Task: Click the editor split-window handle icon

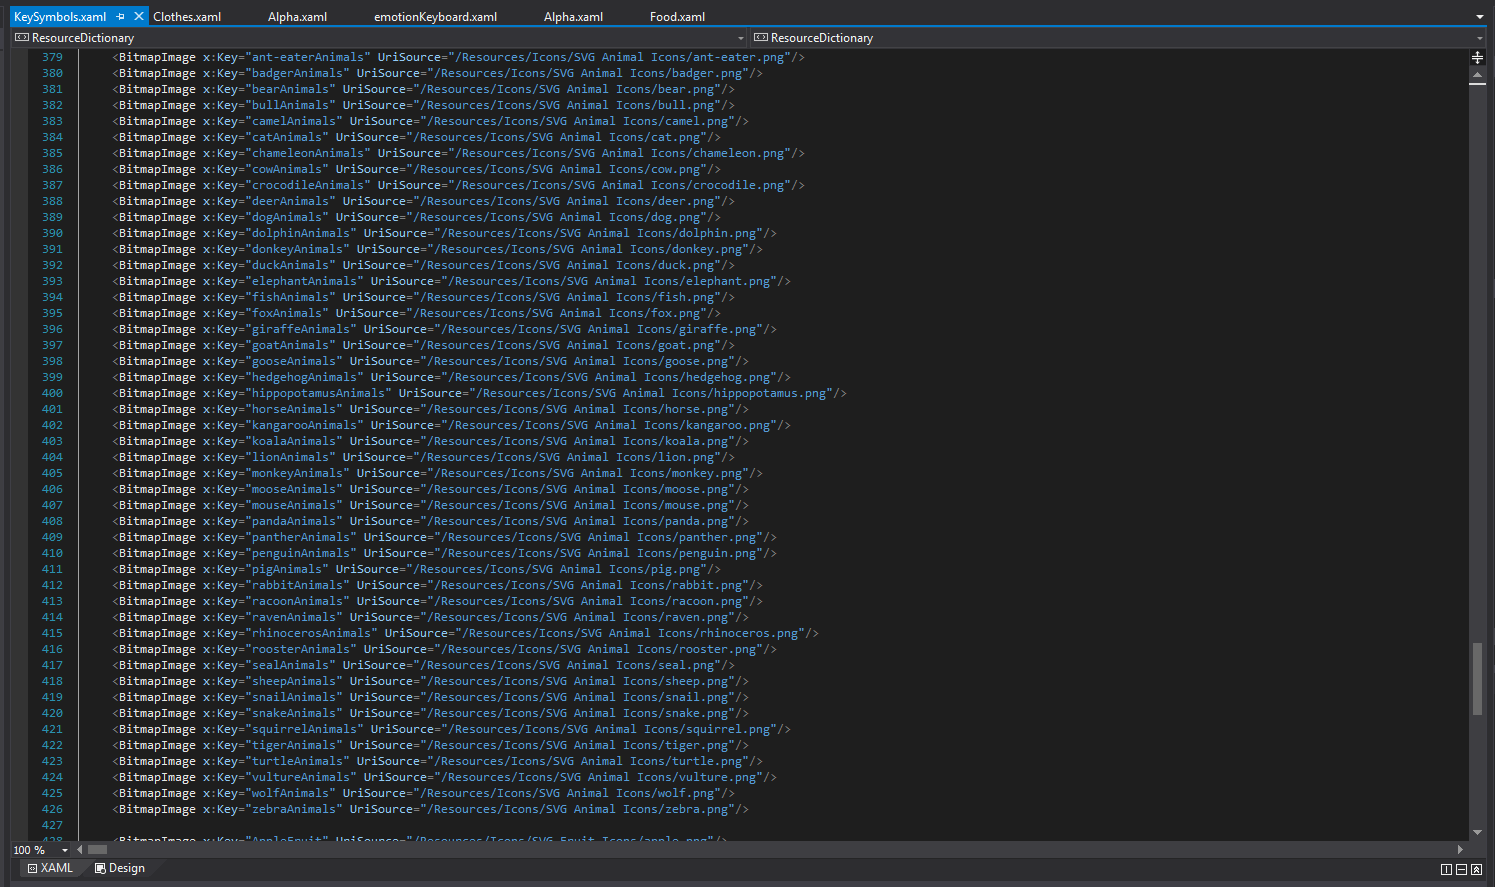Action: 1477,58
